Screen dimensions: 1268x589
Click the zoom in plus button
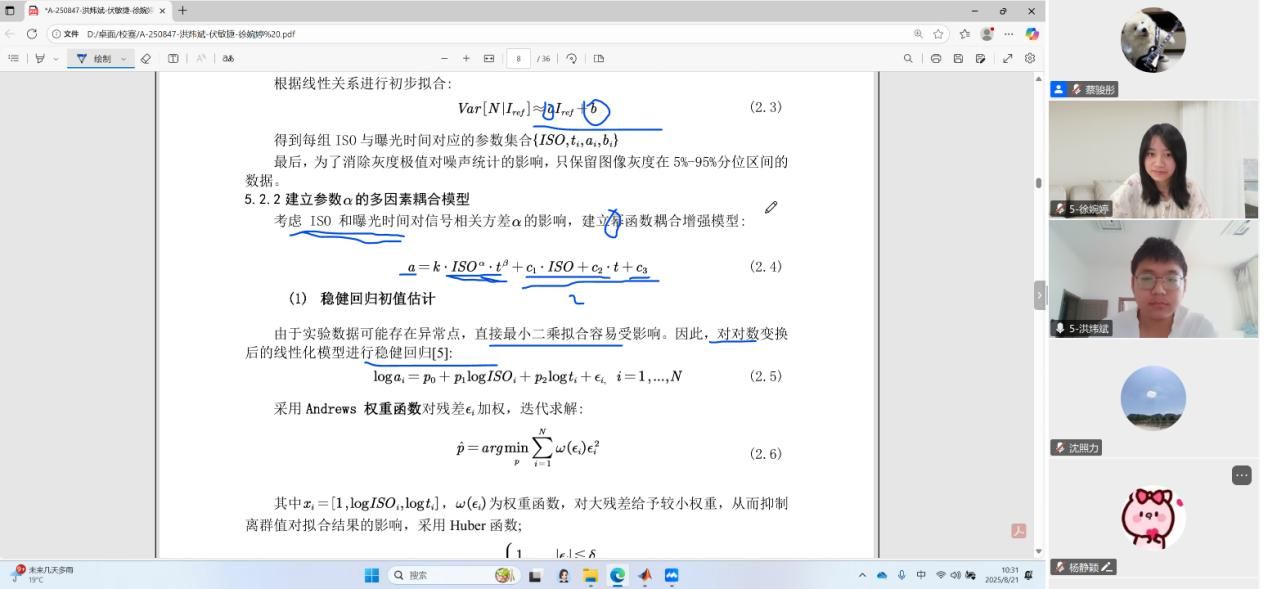[466, 59]
